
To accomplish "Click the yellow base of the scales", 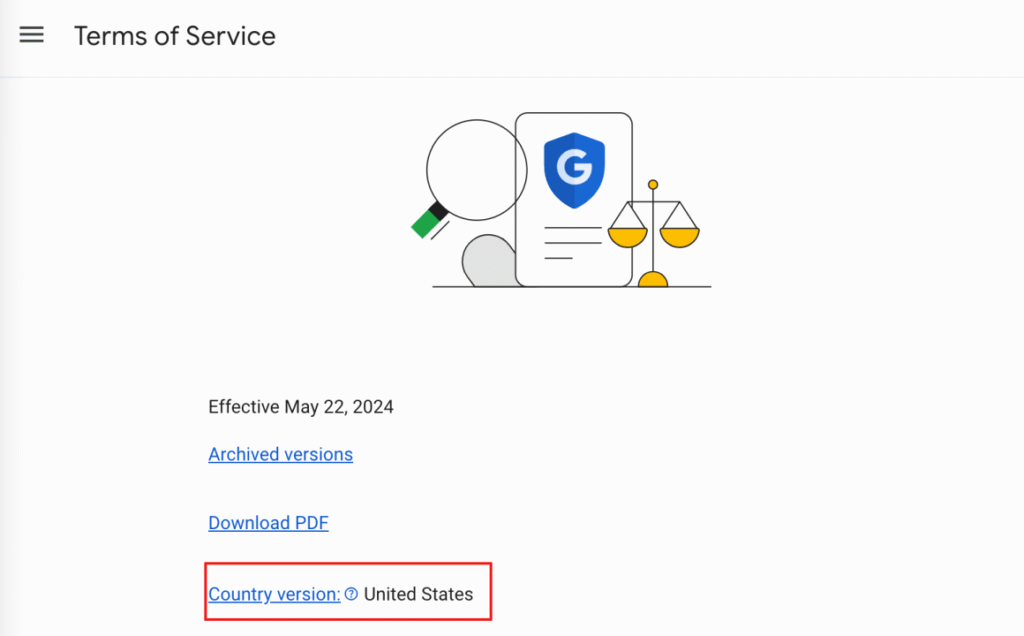I will pos(653,280).
